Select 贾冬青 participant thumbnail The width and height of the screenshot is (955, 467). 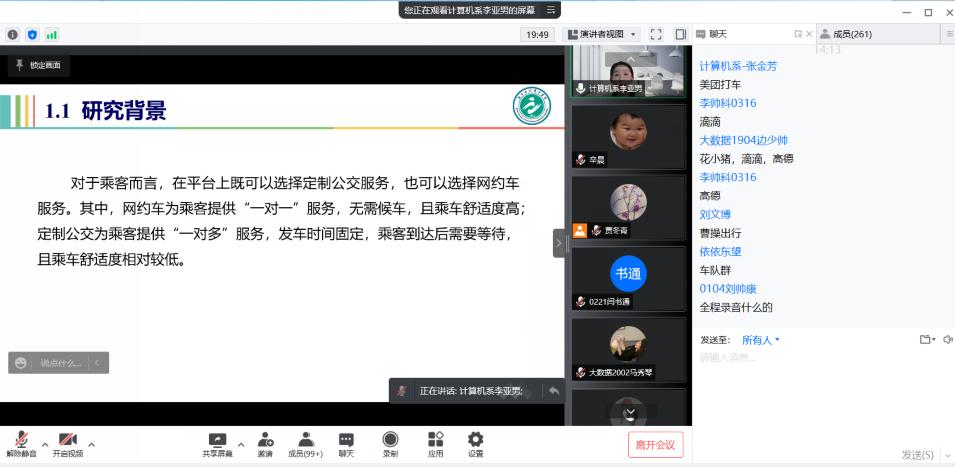tap(629, 208)
